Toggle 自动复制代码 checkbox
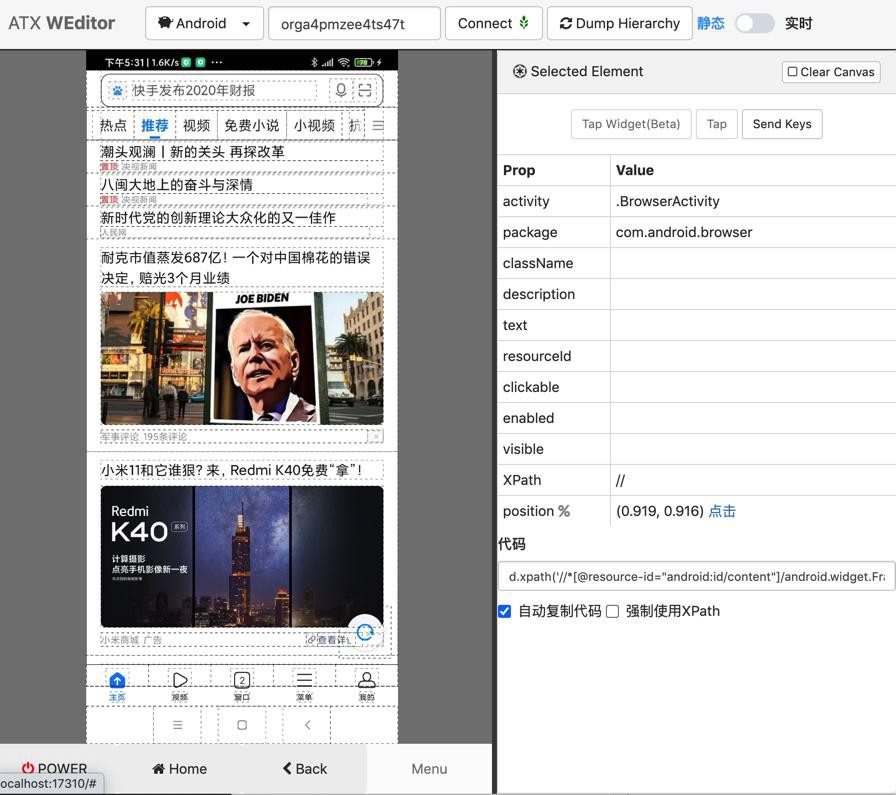The width and height of the screenshot is (896, 795). (x=505, y=612)
